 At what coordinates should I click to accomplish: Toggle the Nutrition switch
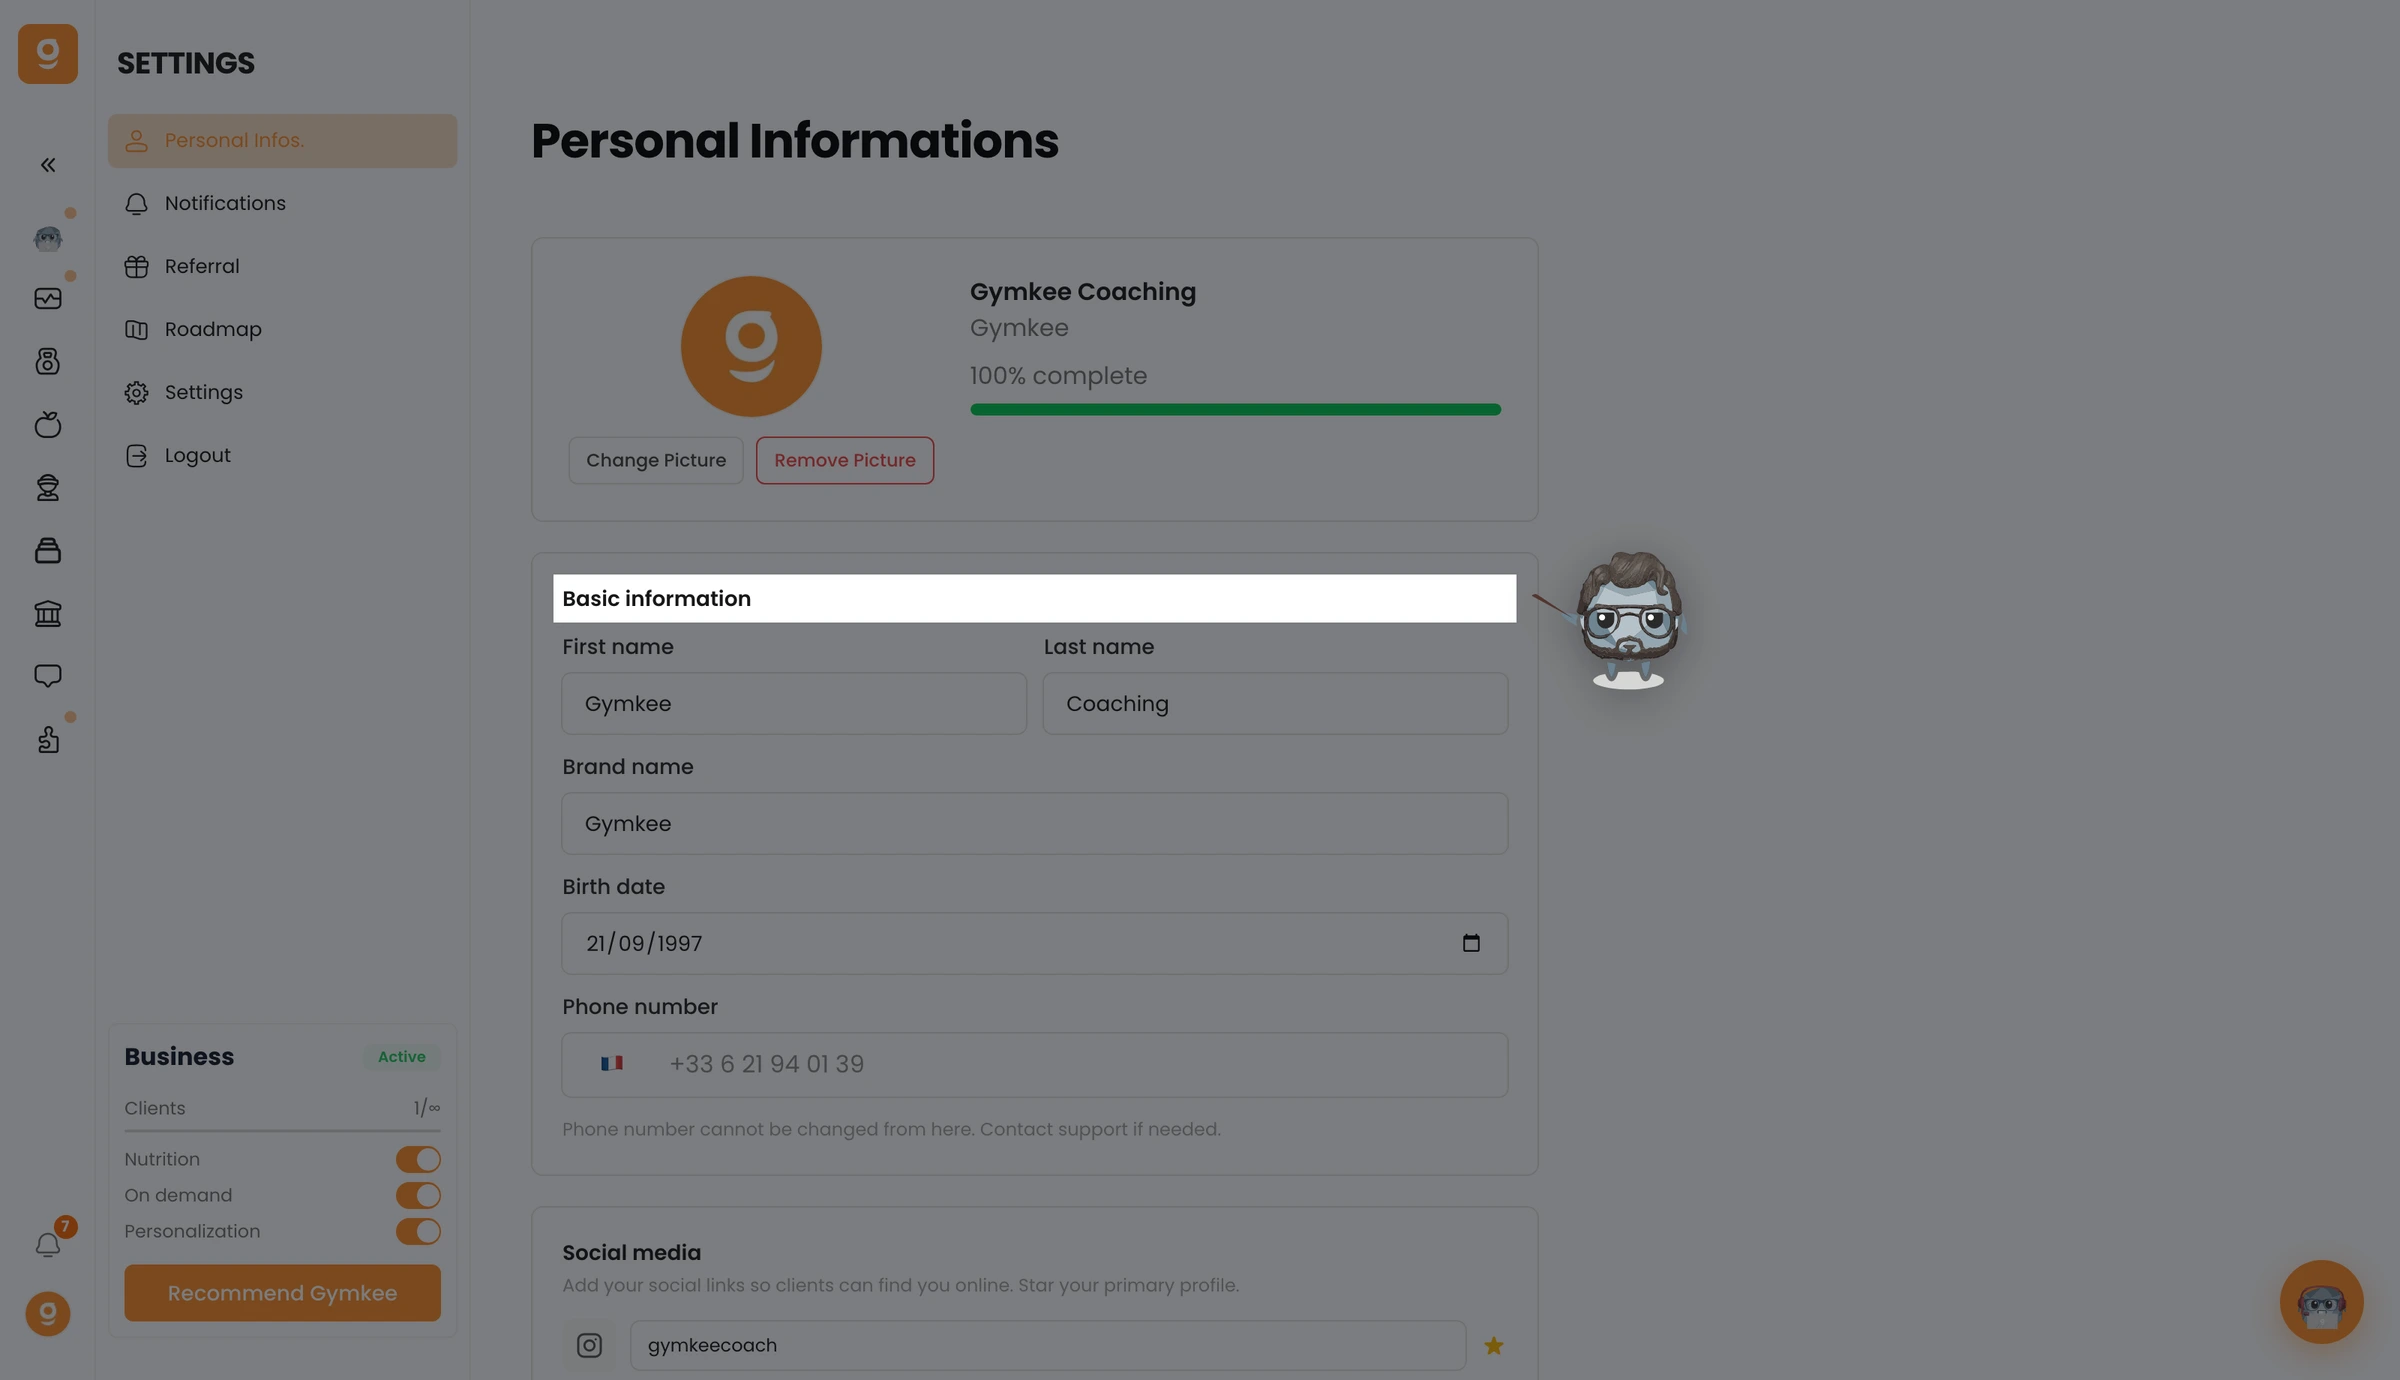click(x=418, y=1160)
